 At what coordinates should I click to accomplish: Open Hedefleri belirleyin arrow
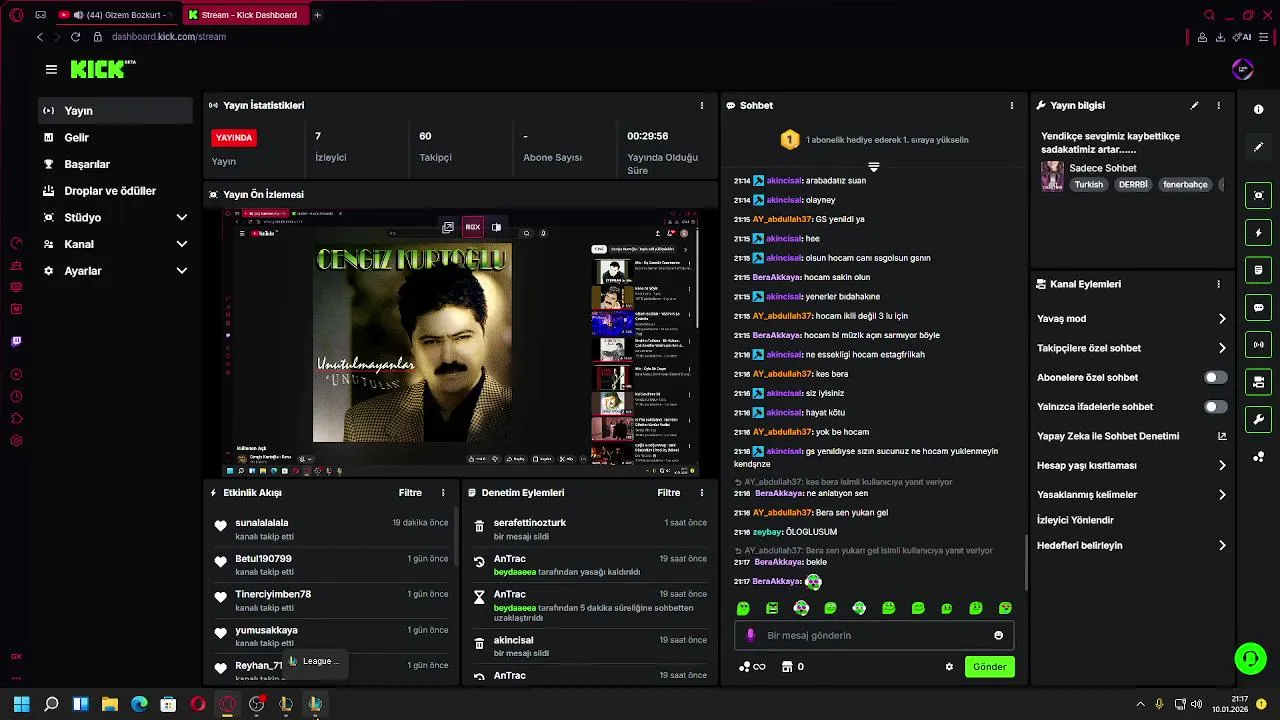click(1221, 546)
